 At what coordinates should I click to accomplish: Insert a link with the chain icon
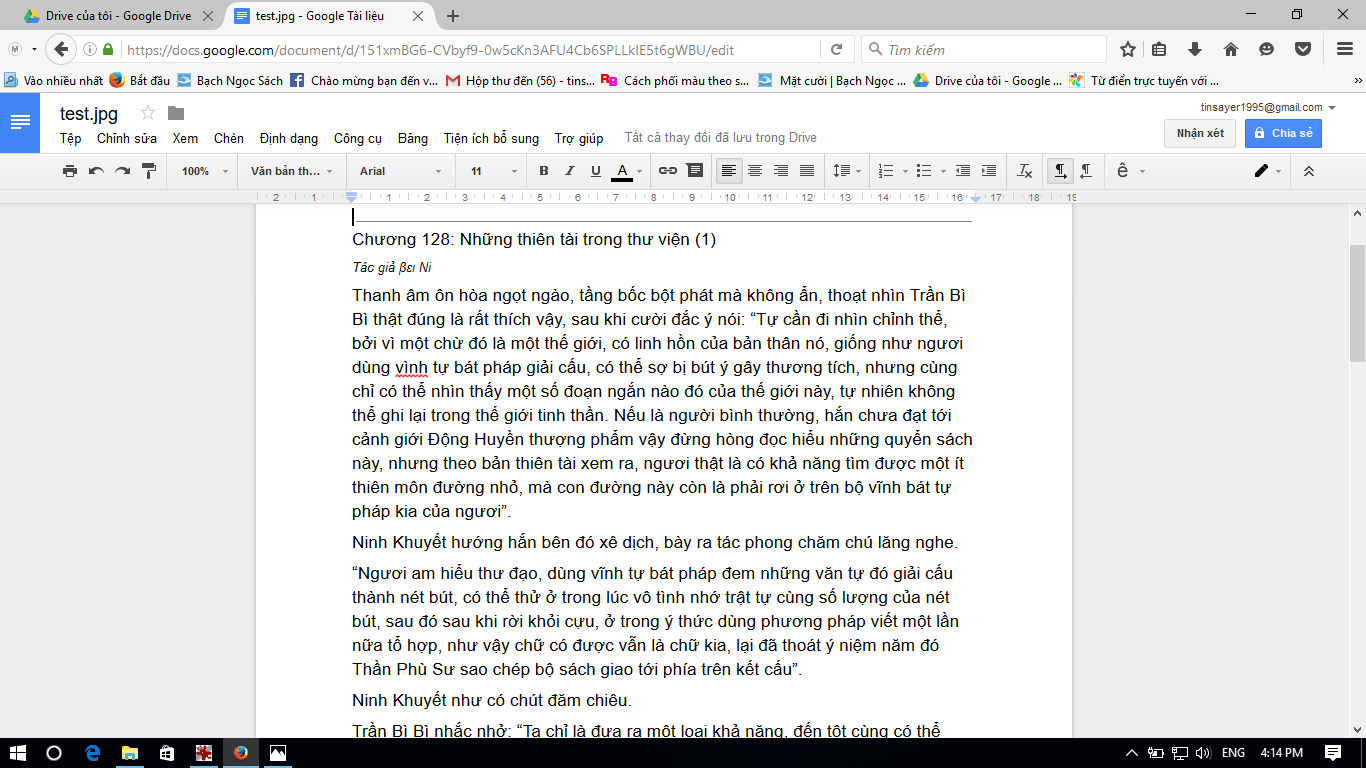coord(668,171)
